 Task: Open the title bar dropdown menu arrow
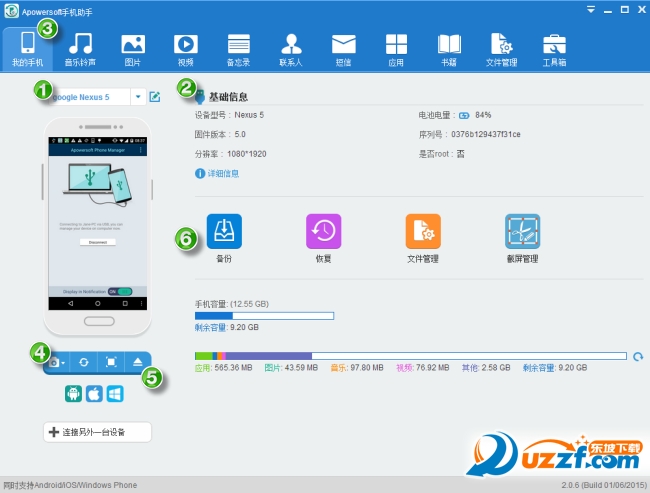click(x=591, y=10)
